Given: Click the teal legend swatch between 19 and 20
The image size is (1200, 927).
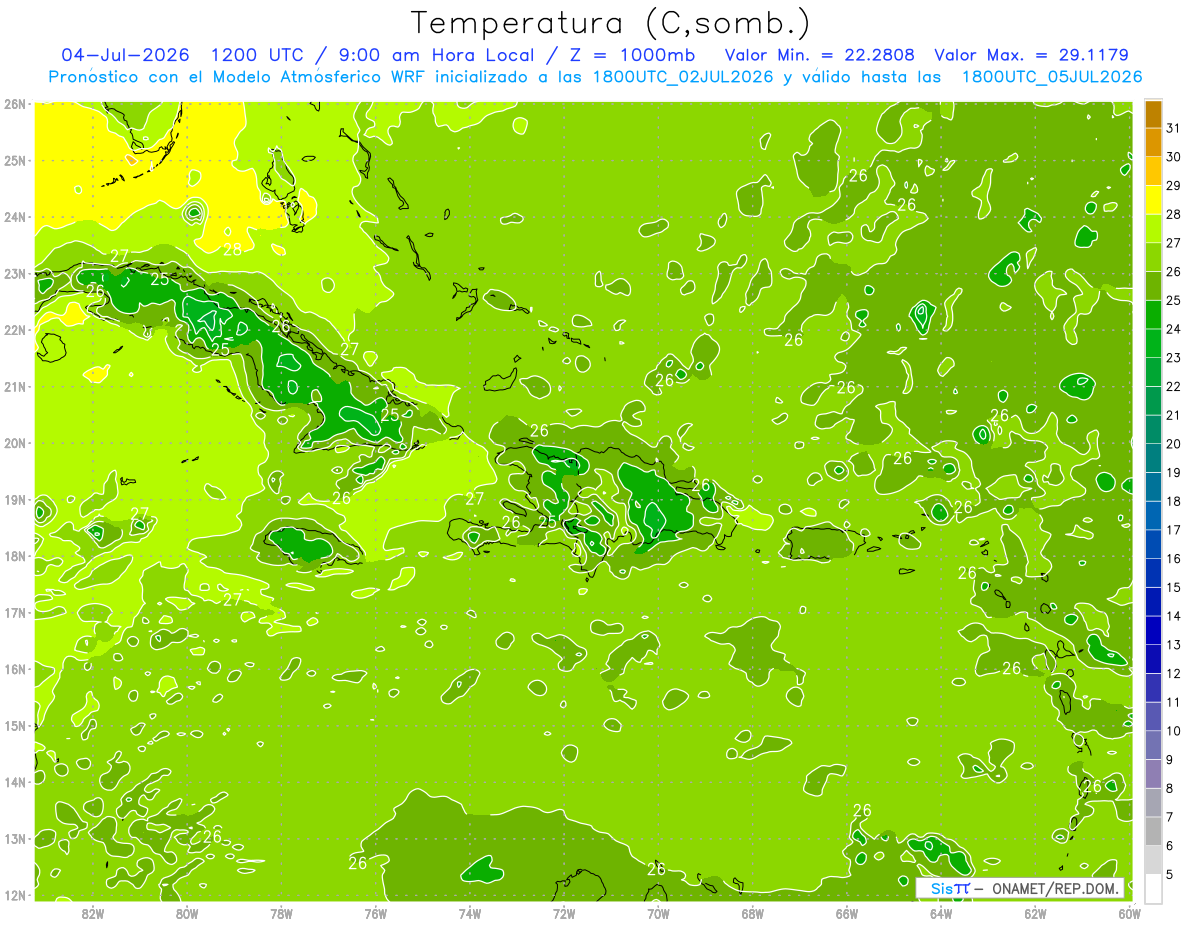Looking at the screenshot, I should pos(1154,458).
